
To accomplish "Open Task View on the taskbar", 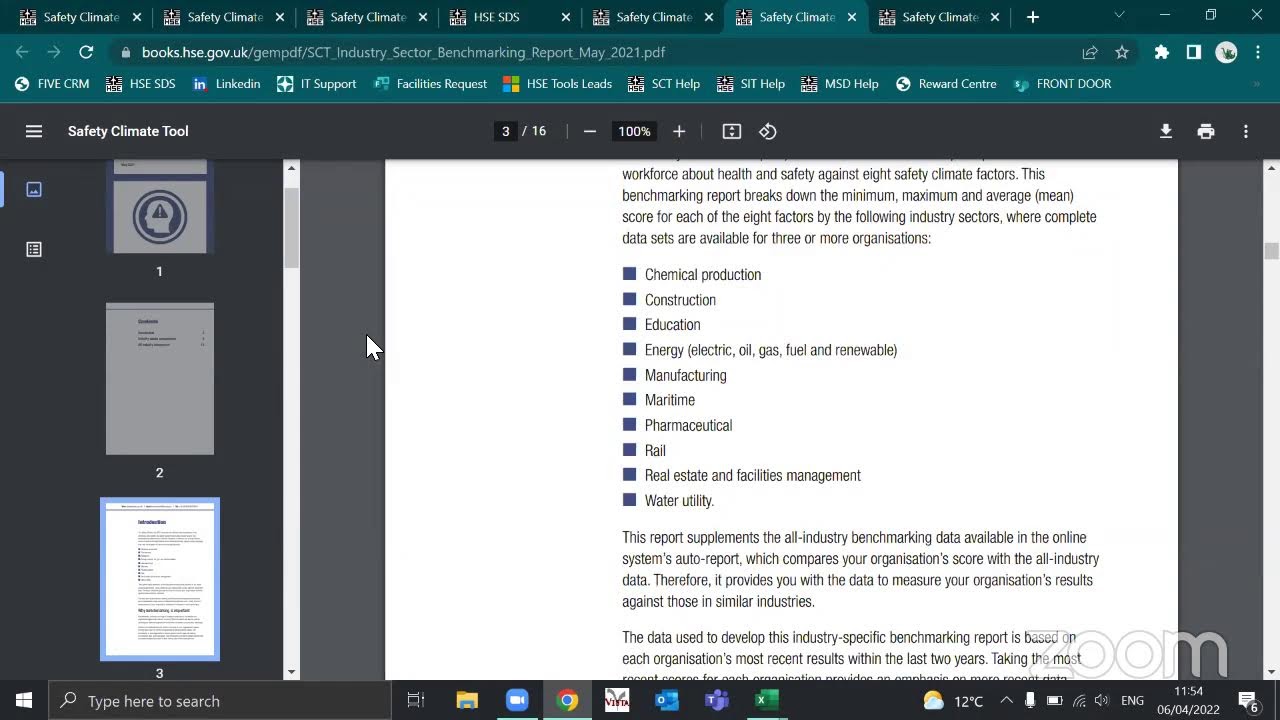I will [x=416, y=701].
